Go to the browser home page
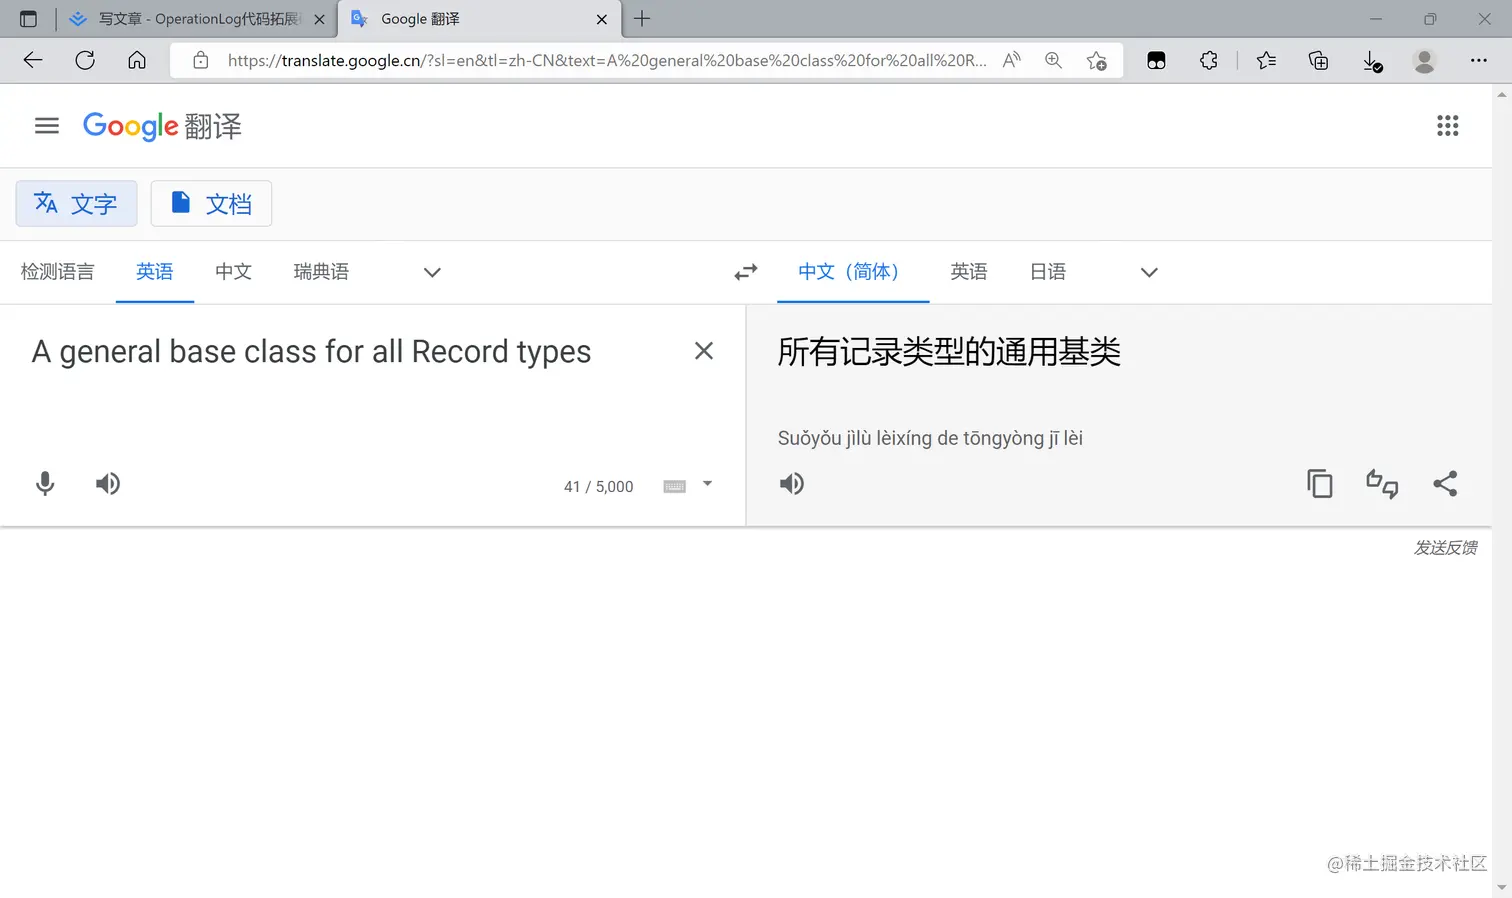Image resolution: width=1512 pixels, height=898 pixels. [137, 60]
